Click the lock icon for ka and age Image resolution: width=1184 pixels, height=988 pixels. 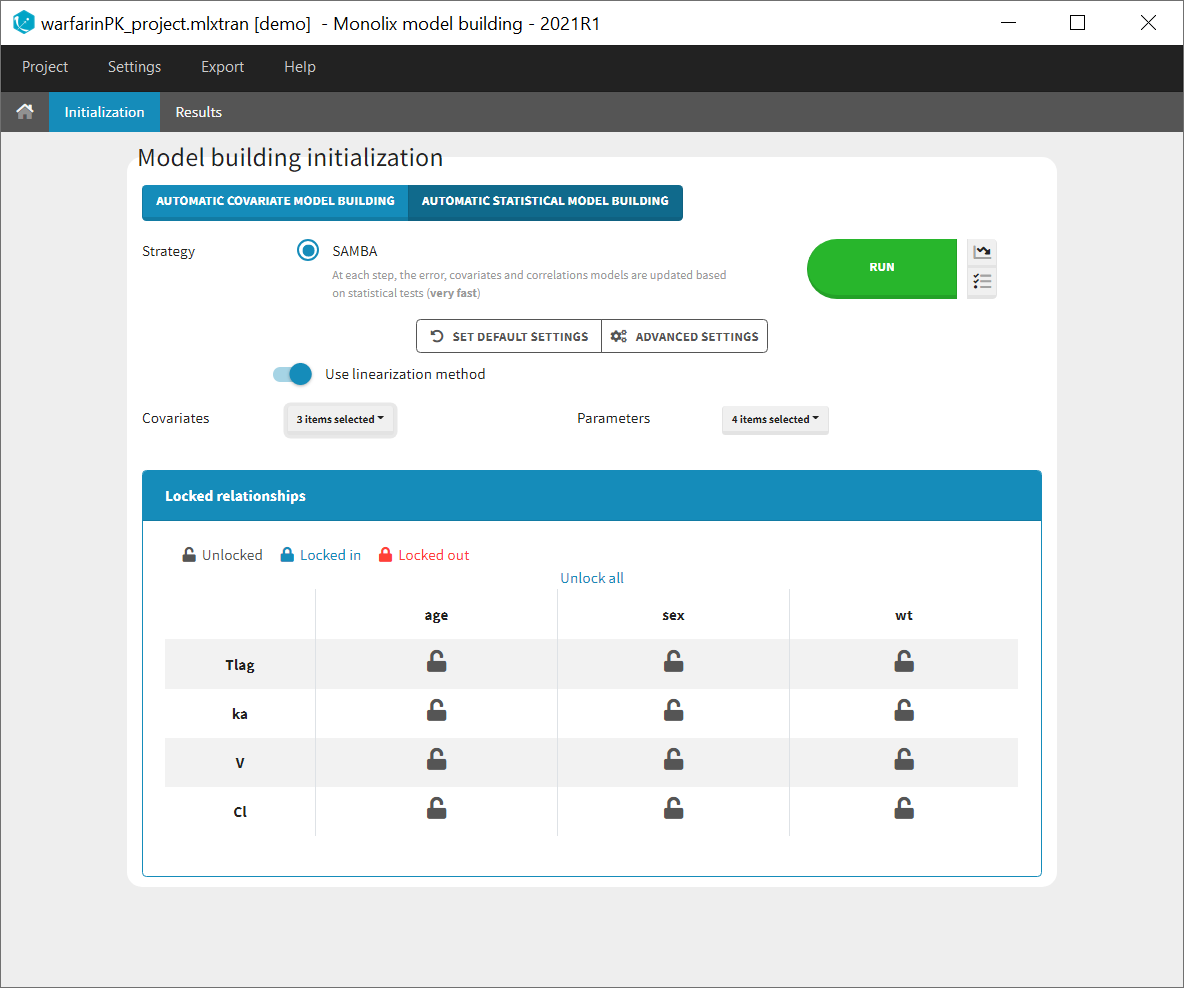tap(436, 710)
